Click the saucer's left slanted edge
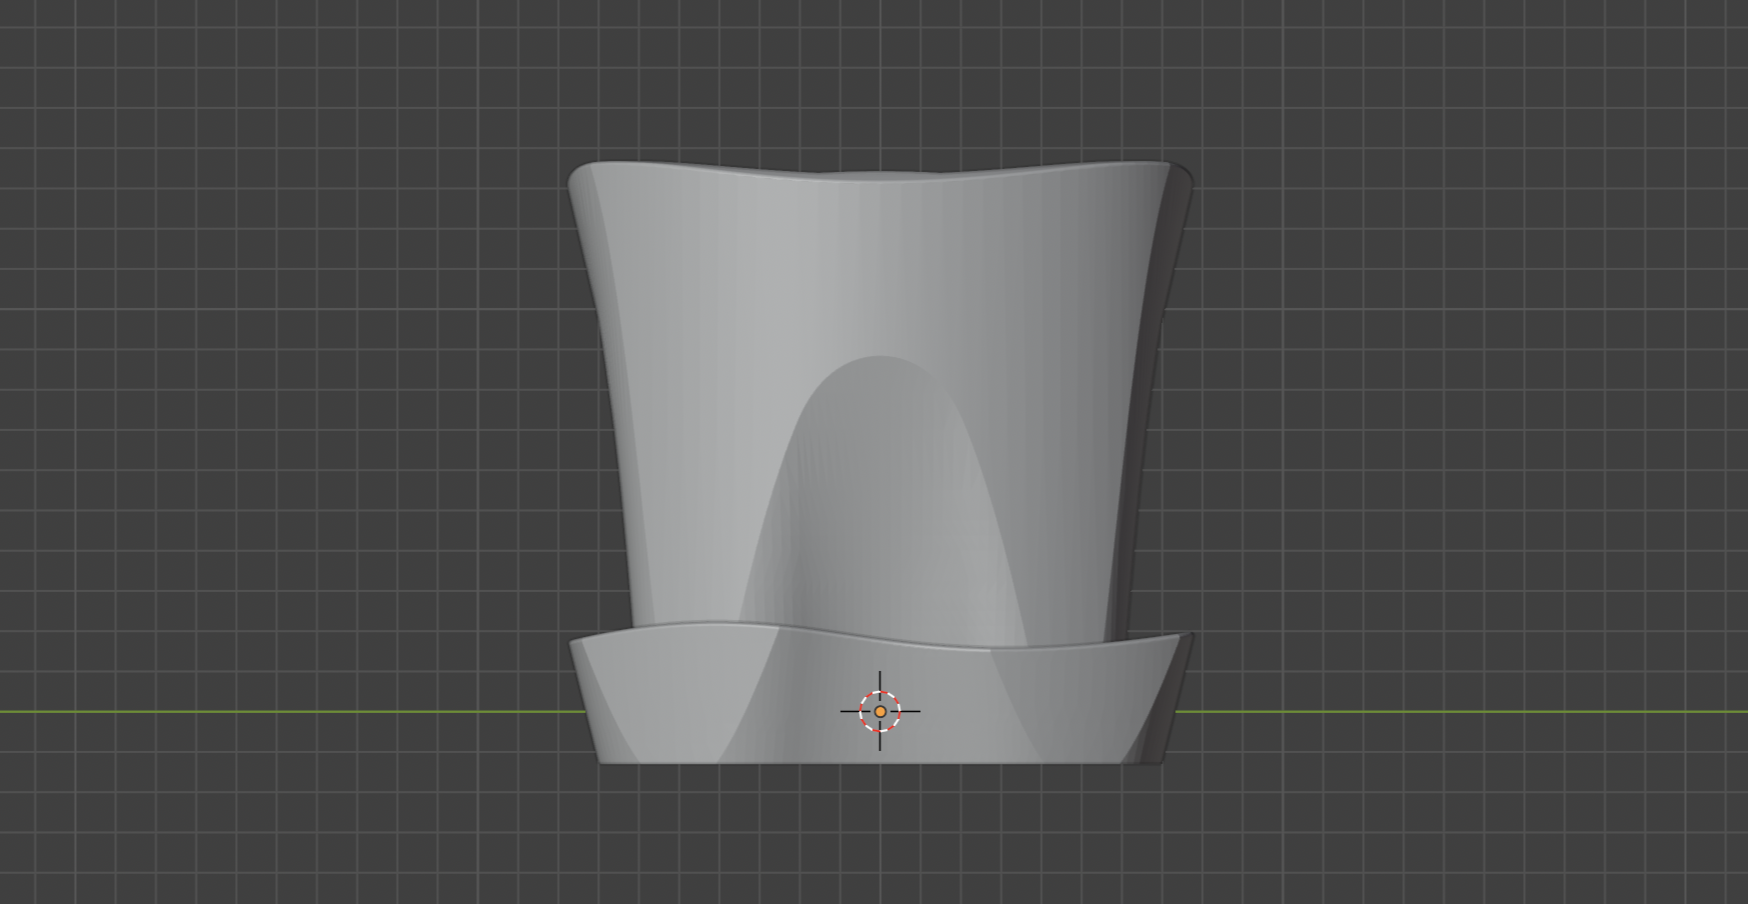The image size is (1748, 904). (585, 700)
